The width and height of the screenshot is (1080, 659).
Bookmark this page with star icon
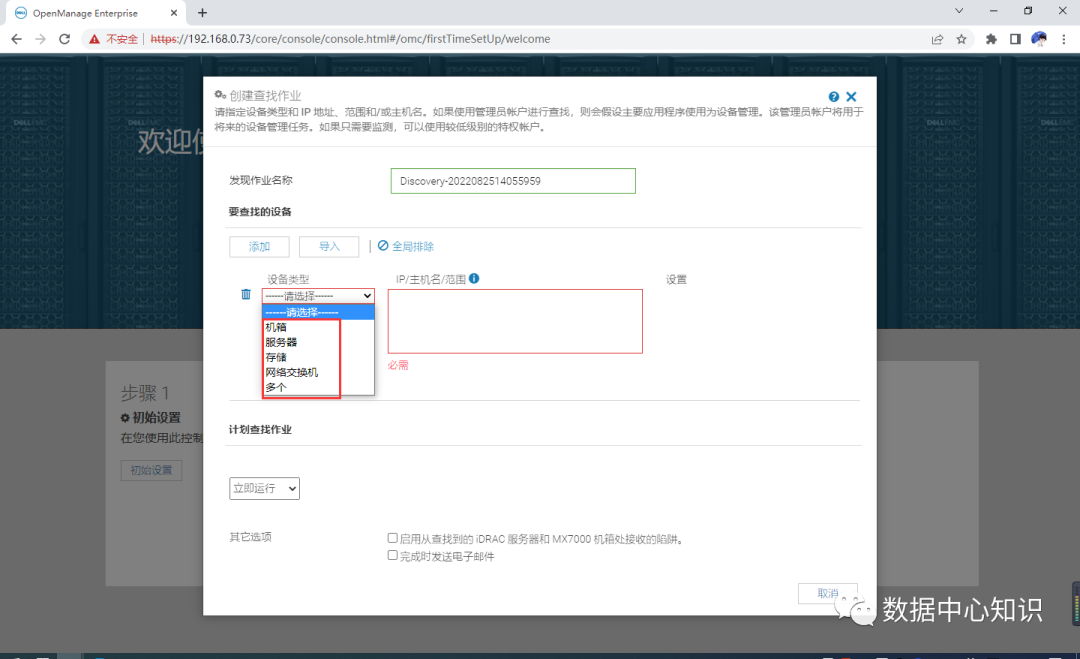[962, 39]
